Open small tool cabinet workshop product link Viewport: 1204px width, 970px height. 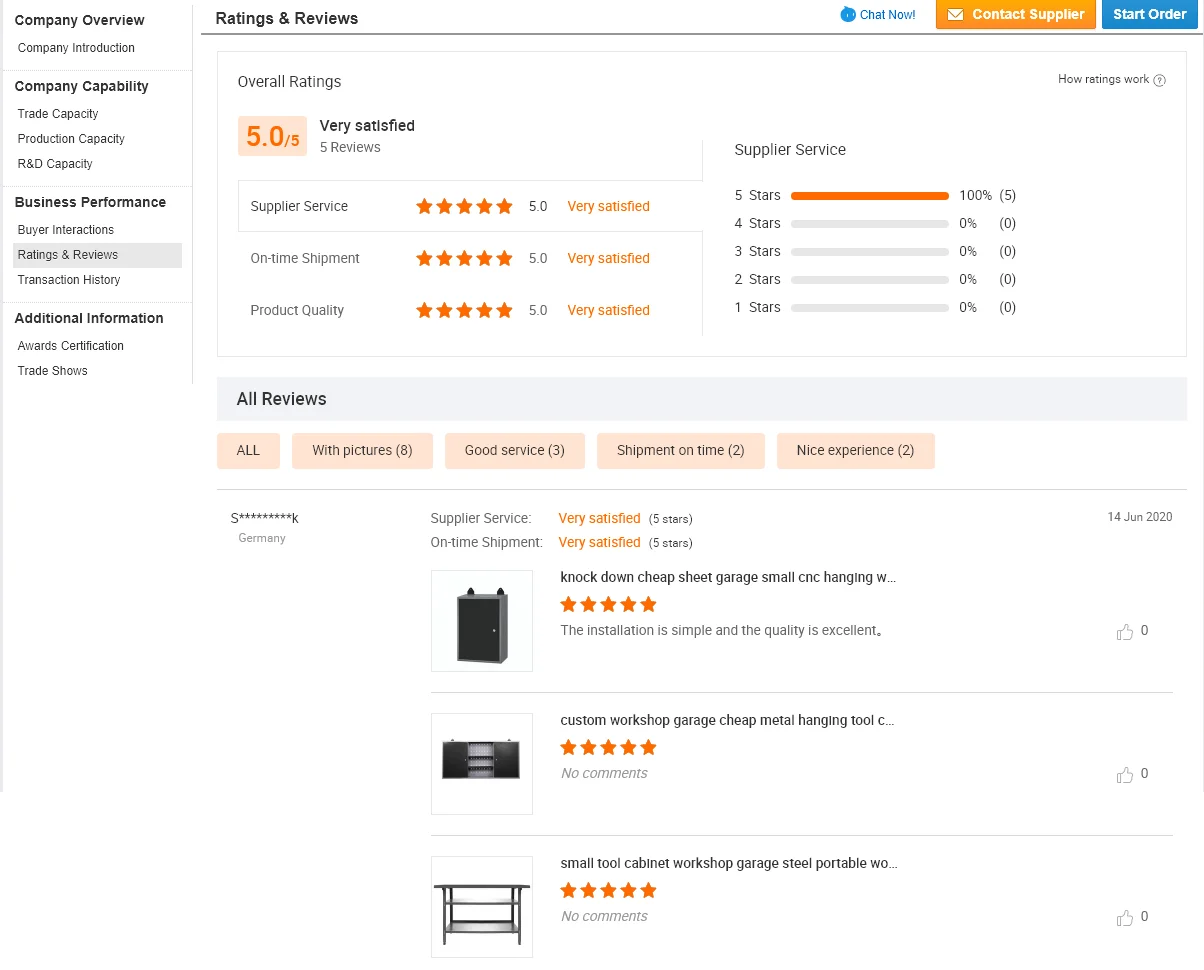(728, 863)
